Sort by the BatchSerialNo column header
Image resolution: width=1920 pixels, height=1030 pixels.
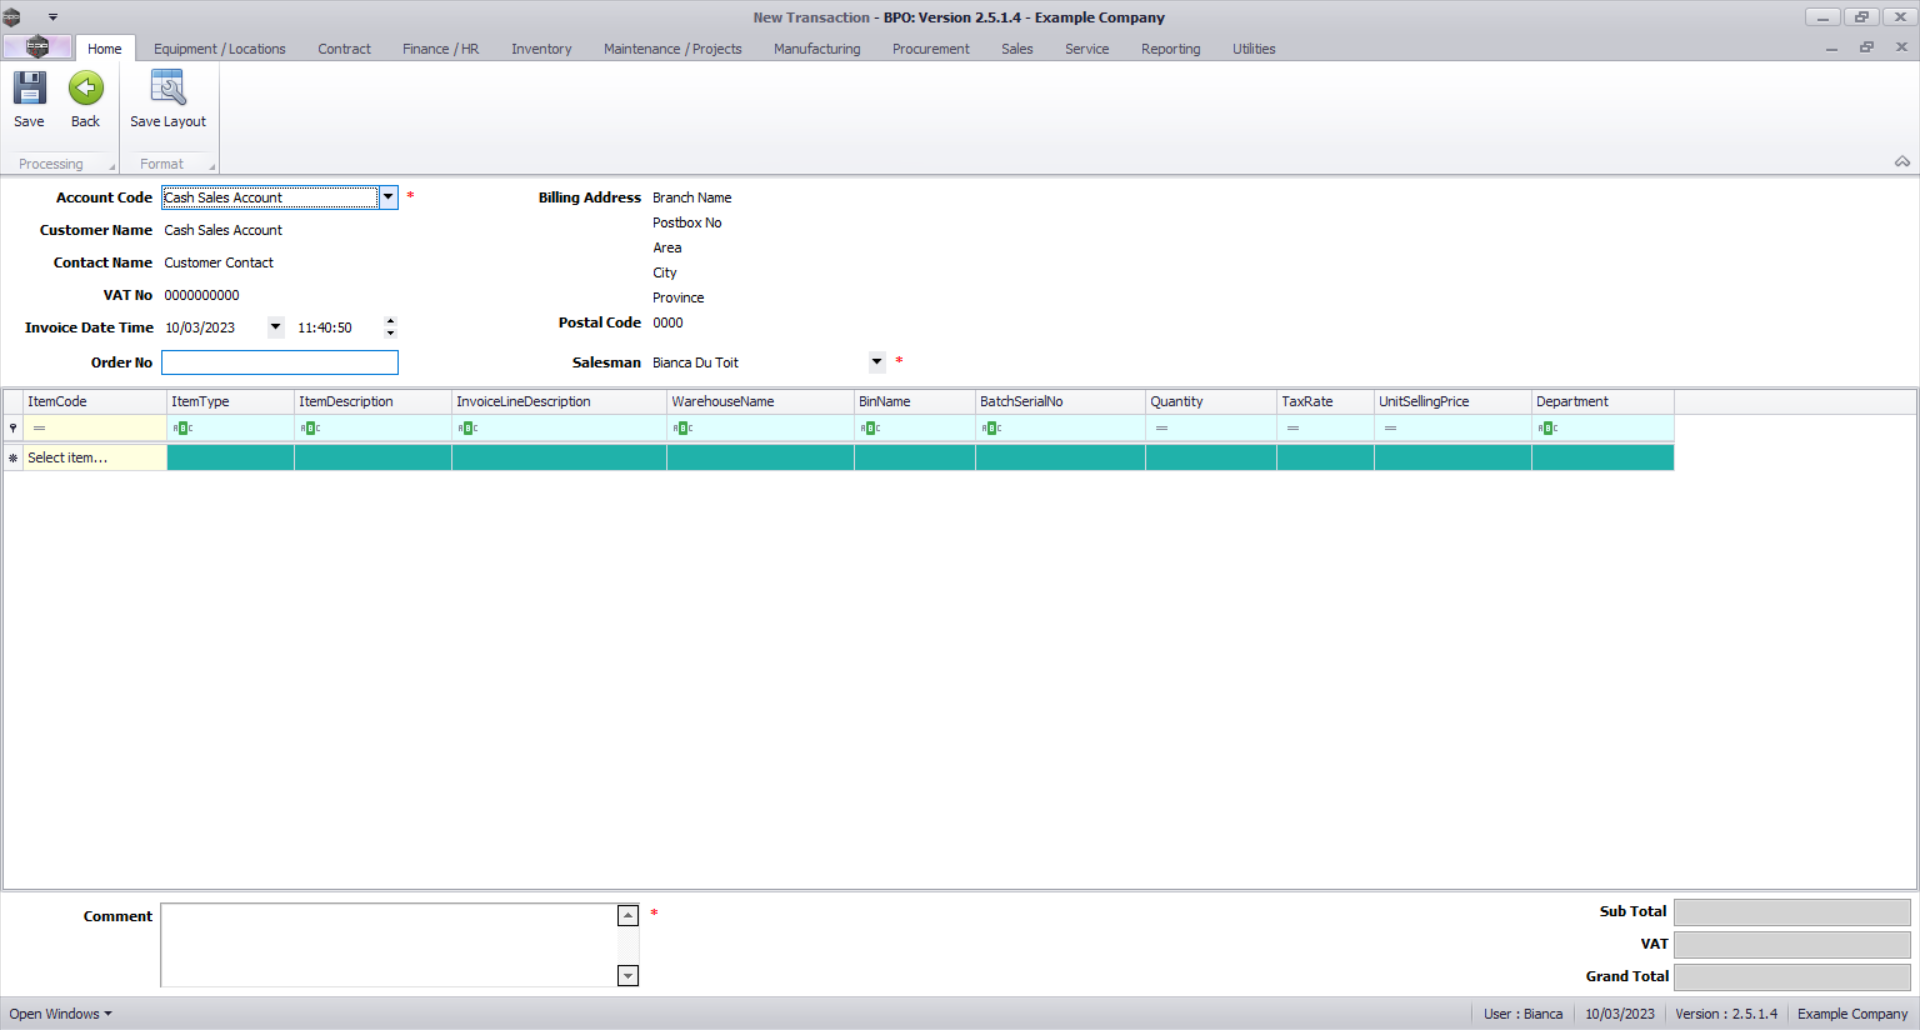(1060, 401)
